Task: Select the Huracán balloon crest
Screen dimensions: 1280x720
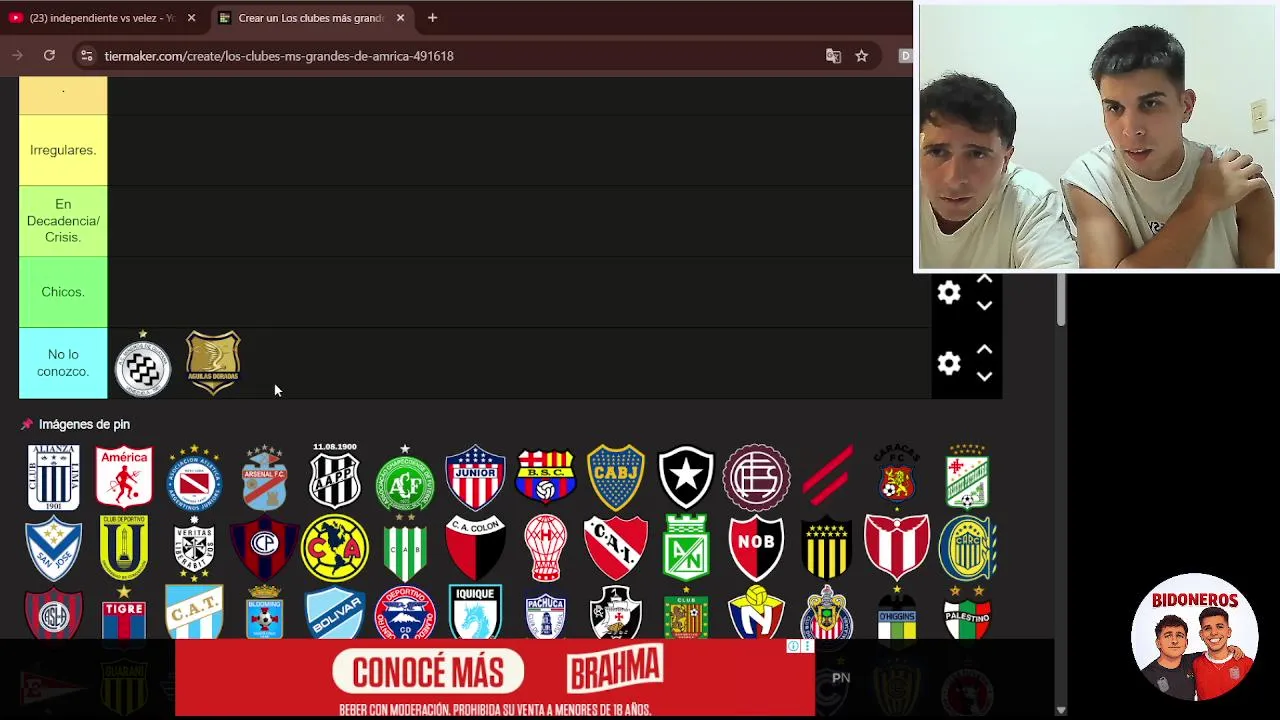Action: click(x=546, y=547)
